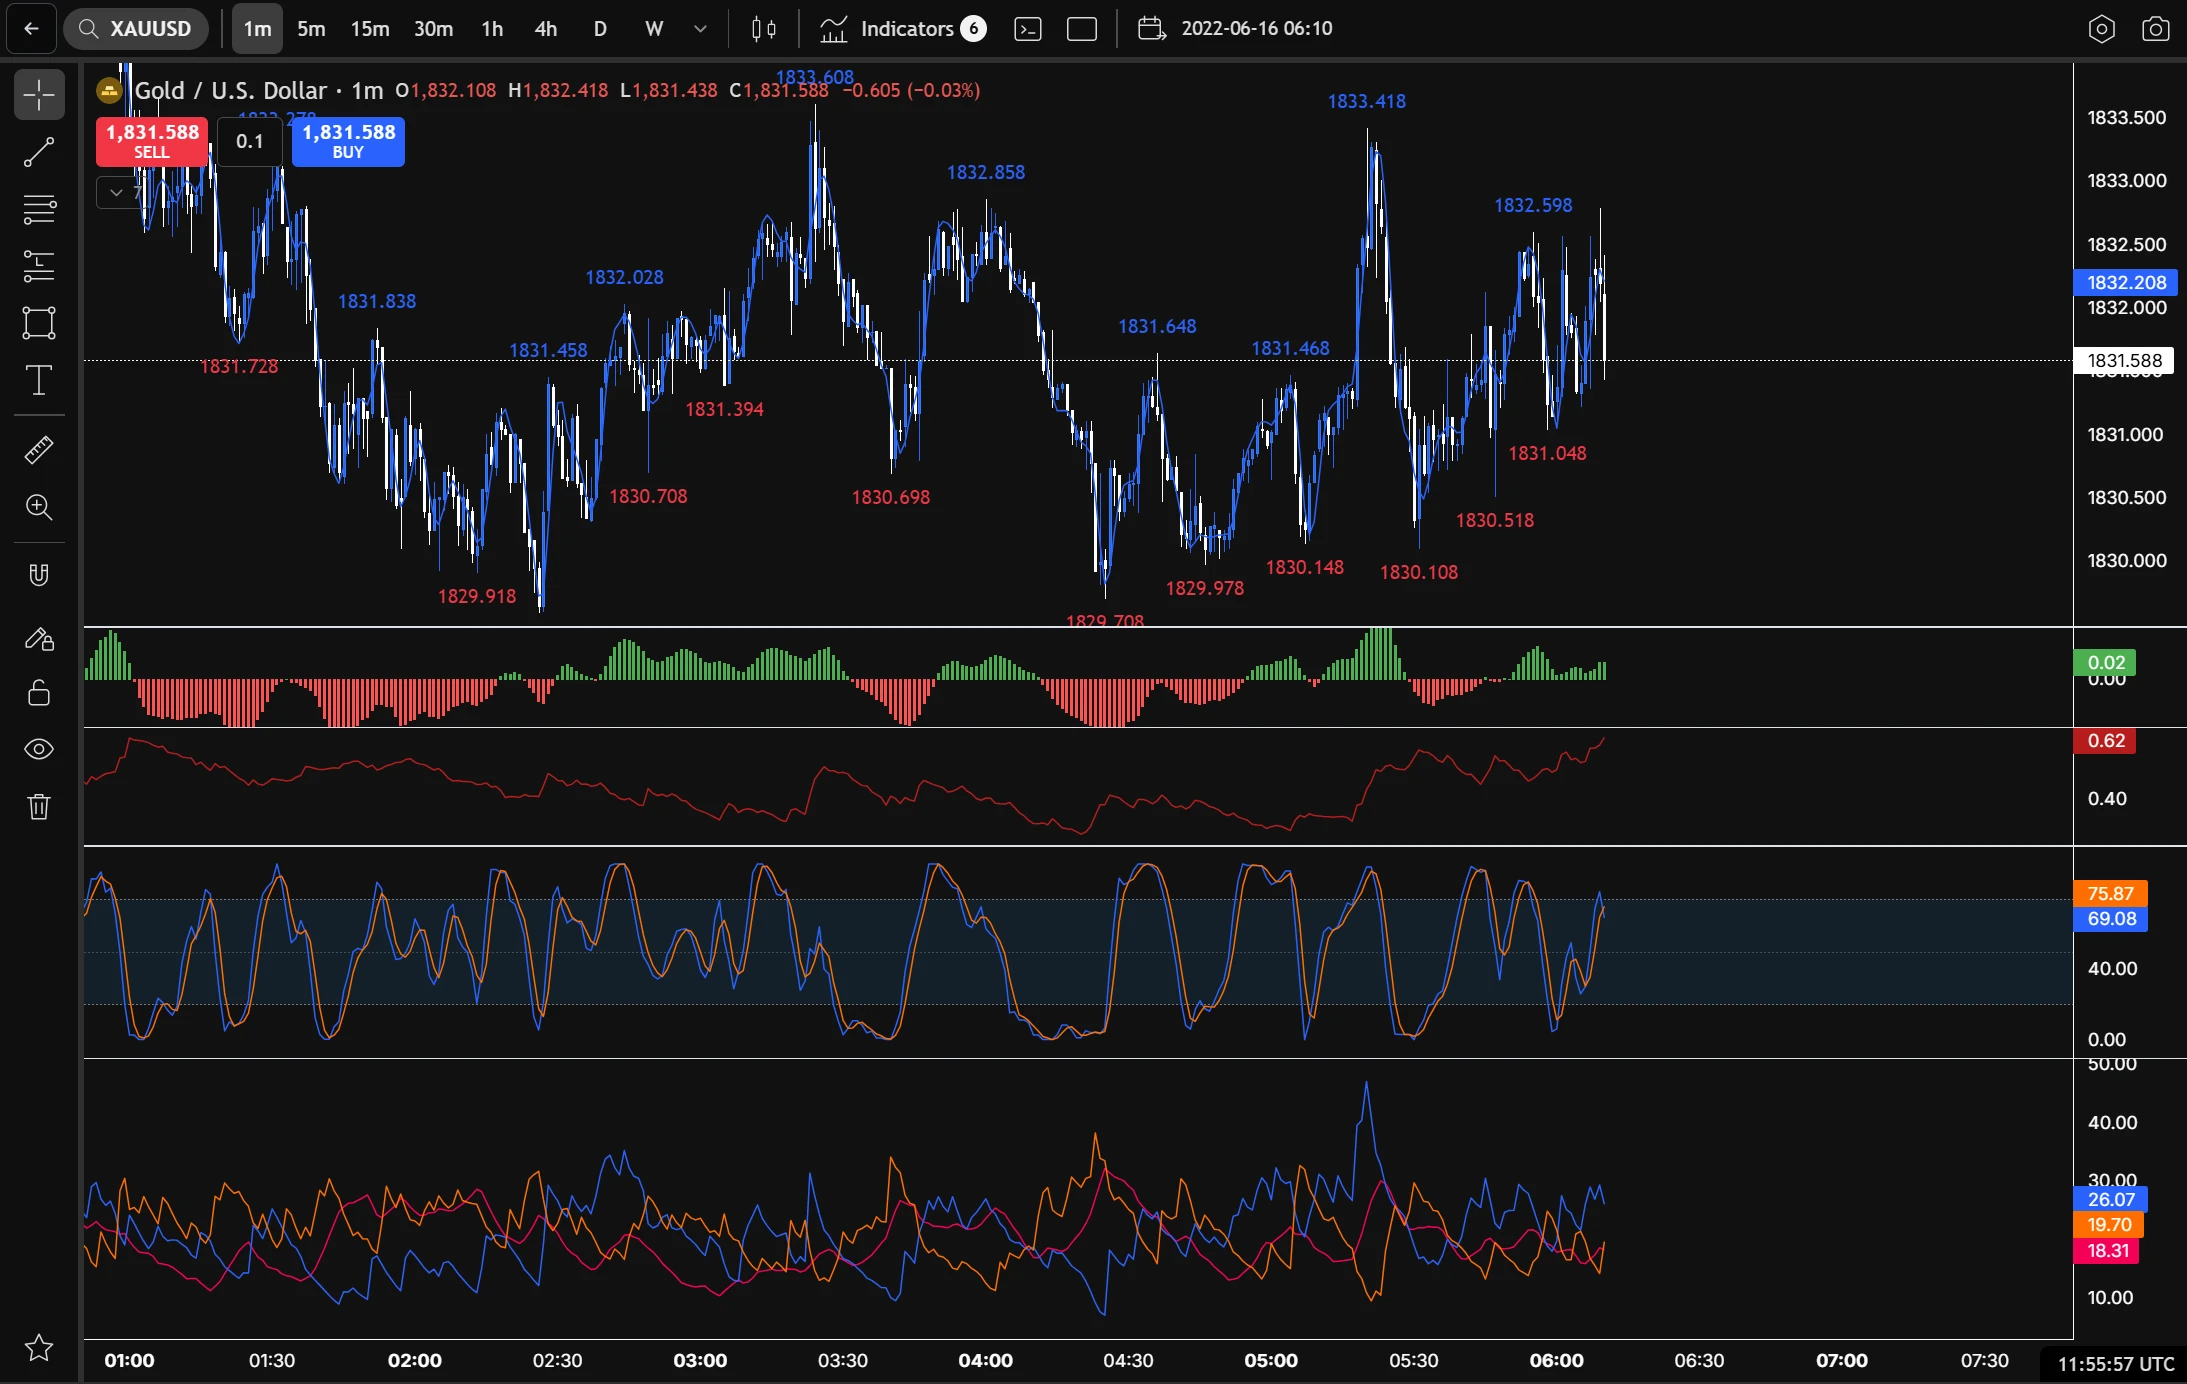Open the candlestick chart type menu

click(764, 29)
